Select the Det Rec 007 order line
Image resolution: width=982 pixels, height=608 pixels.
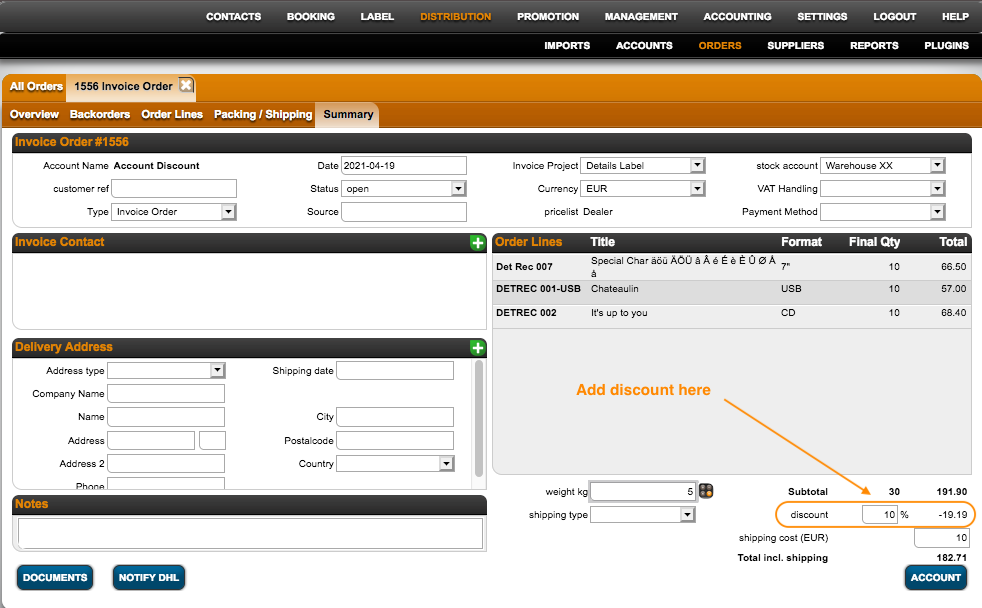(731, 267)
